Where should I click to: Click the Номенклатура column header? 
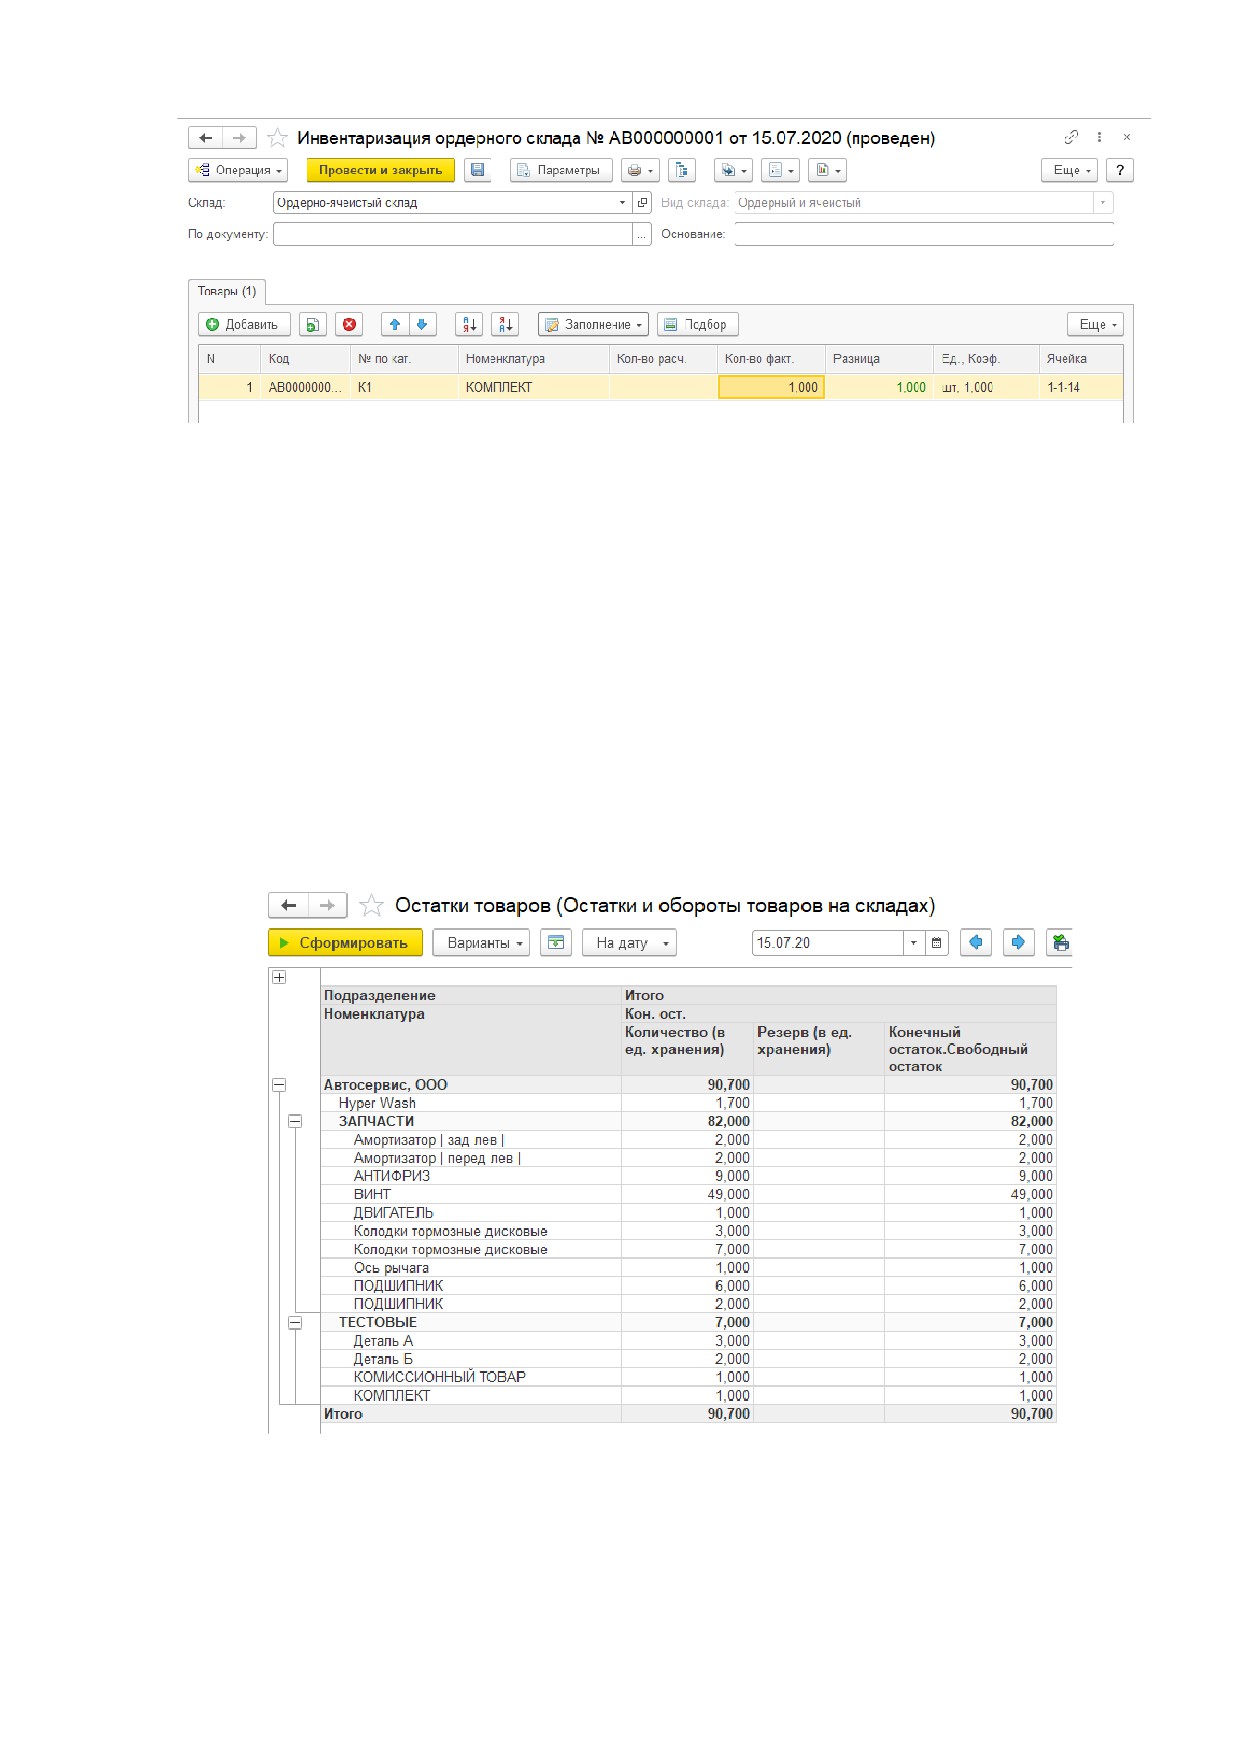pyautogui.click(x=534, y=359)
